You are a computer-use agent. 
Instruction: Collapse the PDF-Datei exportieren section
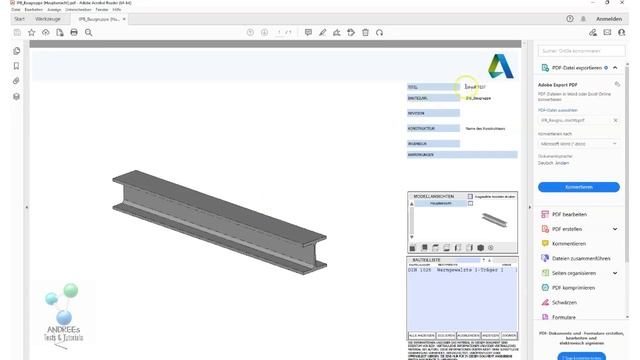615,68
